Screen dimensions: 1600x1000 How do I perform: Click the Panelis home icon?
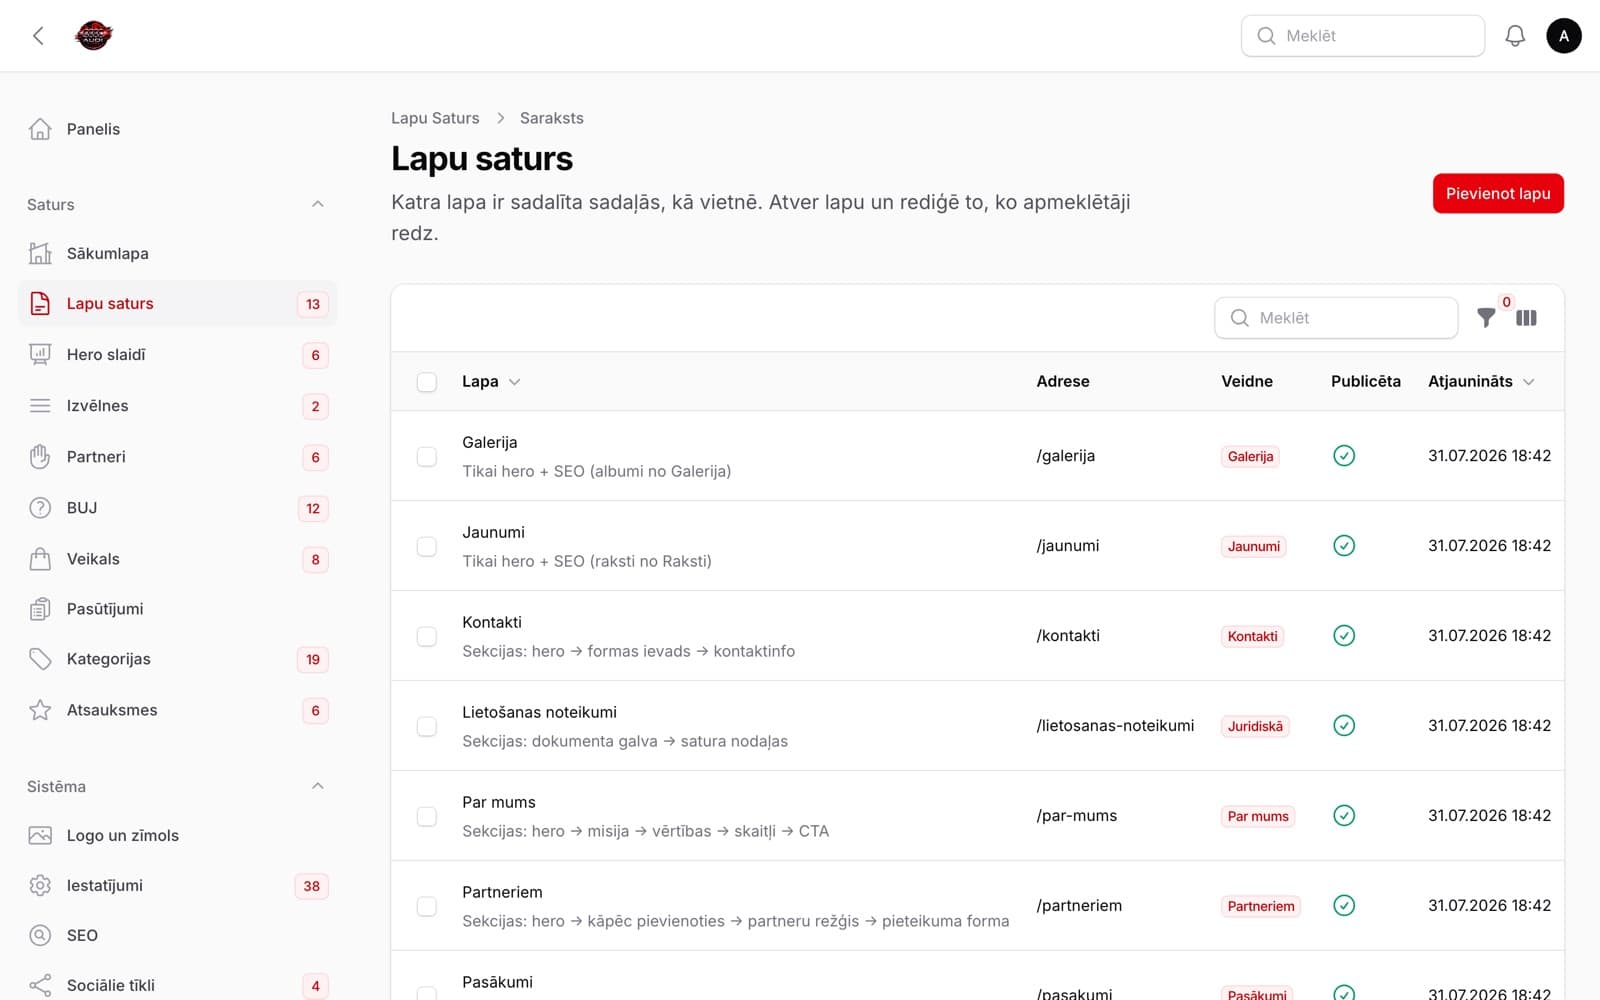pyautogui.click(x=40, y=129)
